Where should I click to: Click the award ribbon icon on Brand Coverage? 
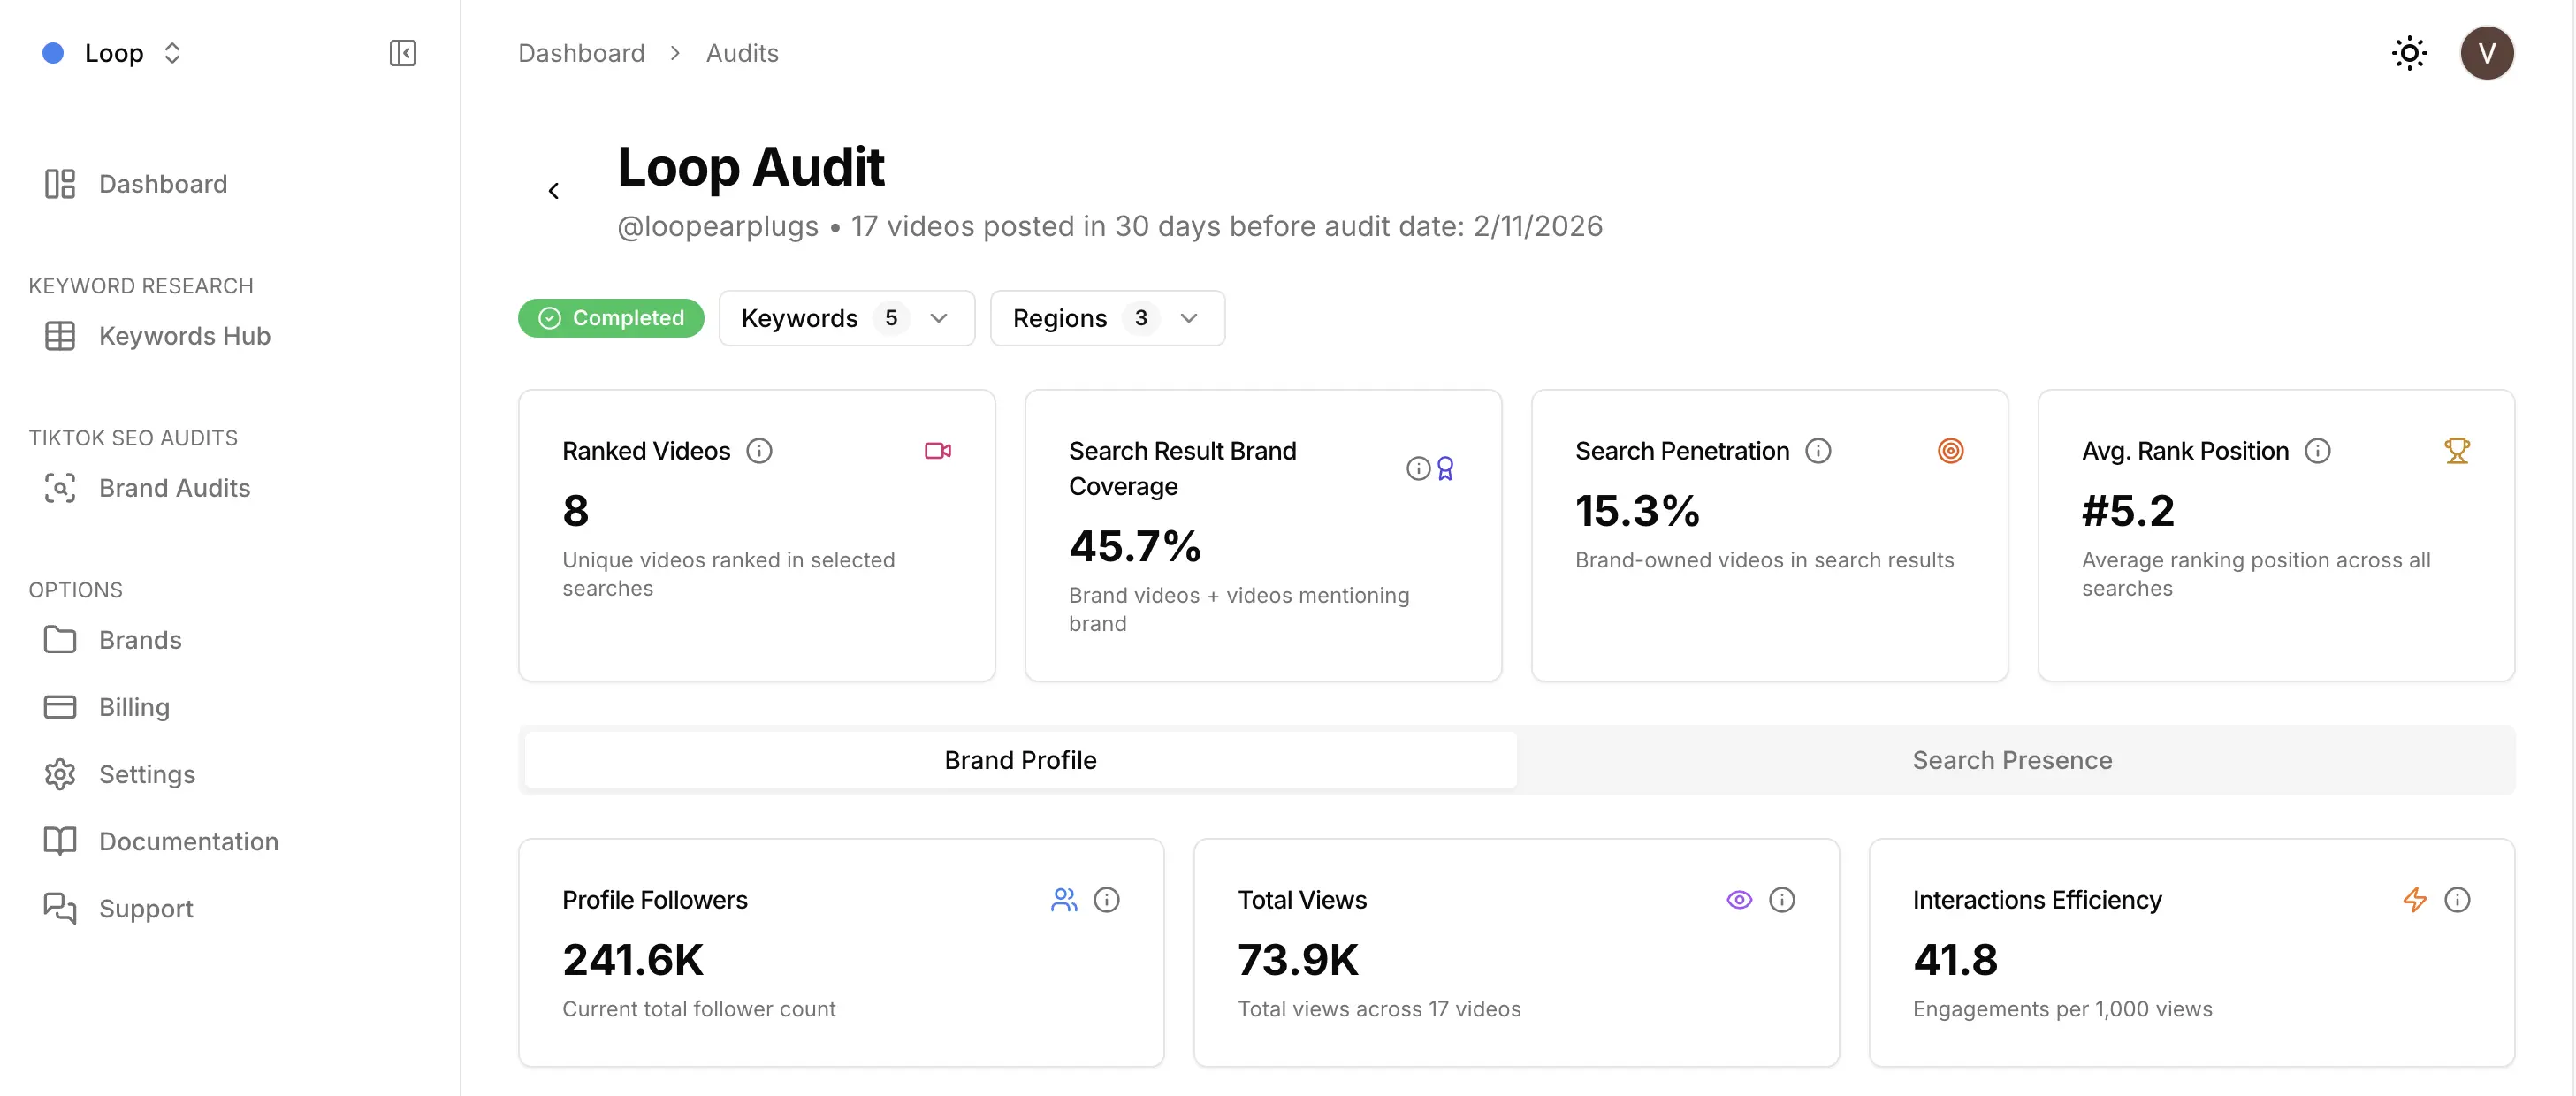click(1445, 469)
